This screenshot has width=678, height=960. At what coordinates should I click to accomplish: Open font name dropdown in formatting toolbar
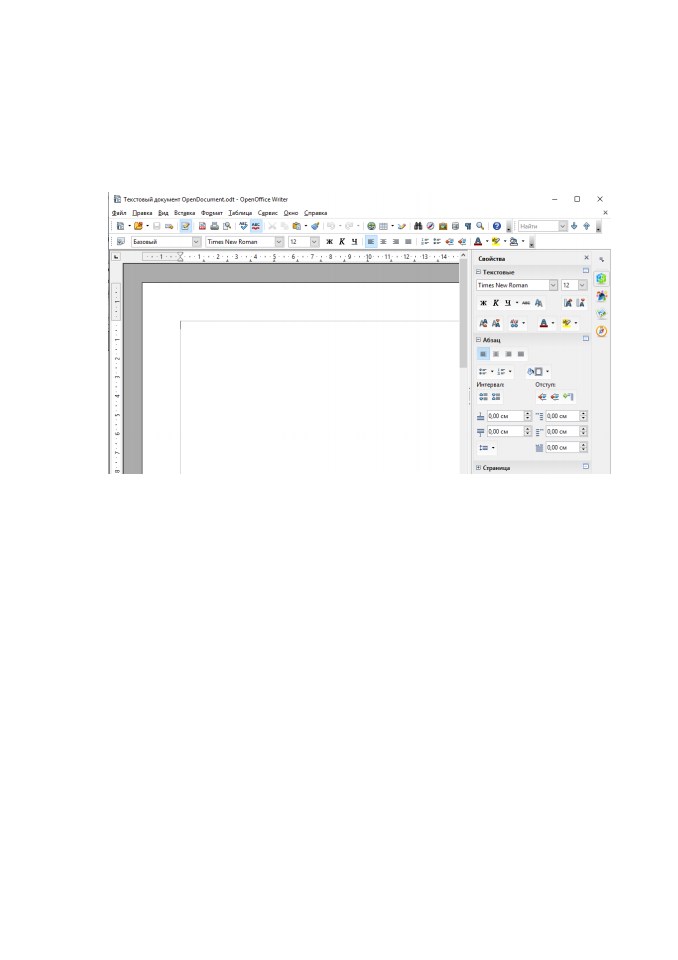pyautogui.click(x=279, y=242)
